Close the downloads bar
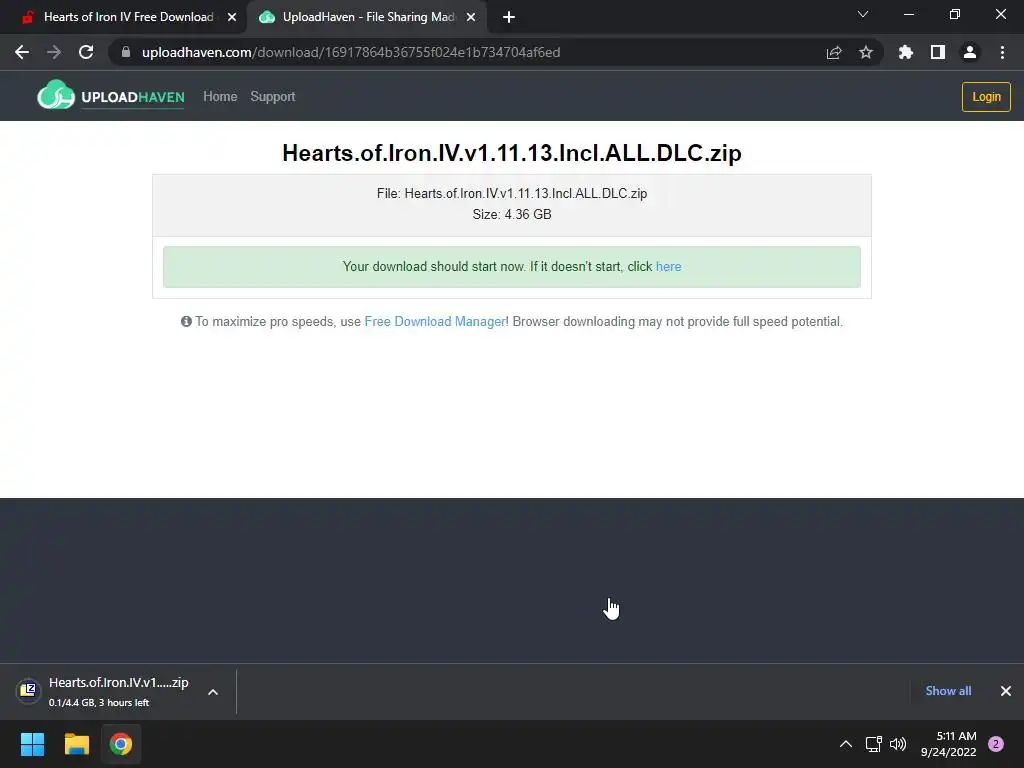1024x768 pixels. point(1006,691)
